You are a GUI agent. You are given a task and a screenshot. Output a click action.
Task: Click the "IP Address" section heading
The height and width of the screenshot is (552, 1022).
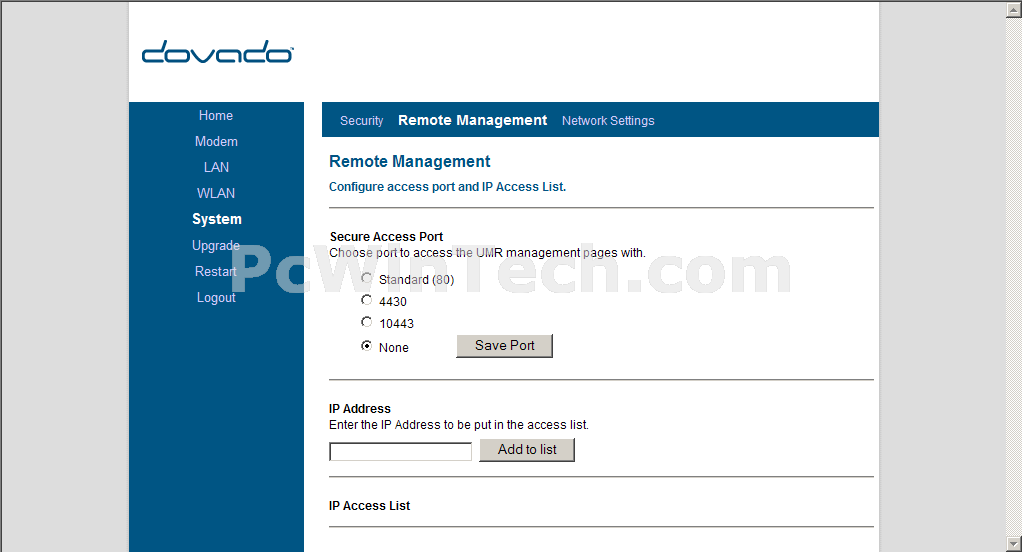pos(359,409)
